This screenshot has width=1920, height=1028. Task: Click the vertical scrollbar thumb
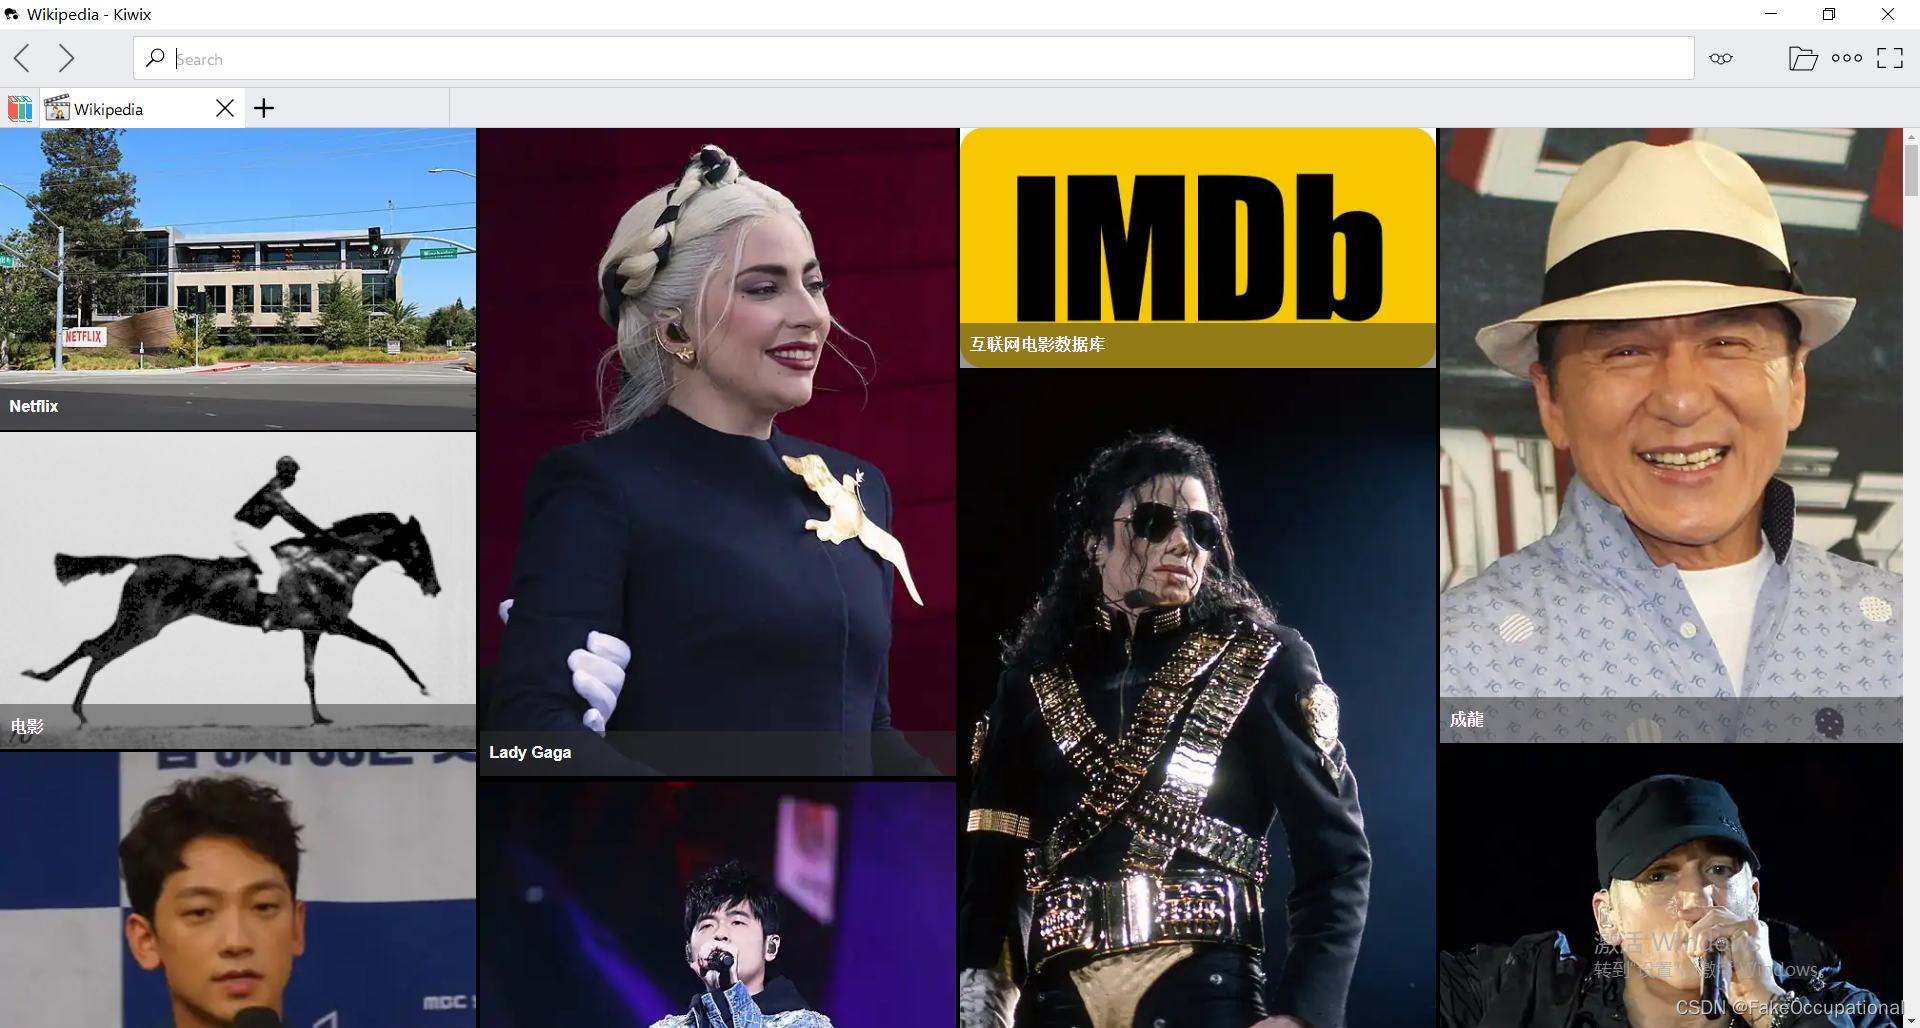pyautogui.click(x=1911, y=170)
